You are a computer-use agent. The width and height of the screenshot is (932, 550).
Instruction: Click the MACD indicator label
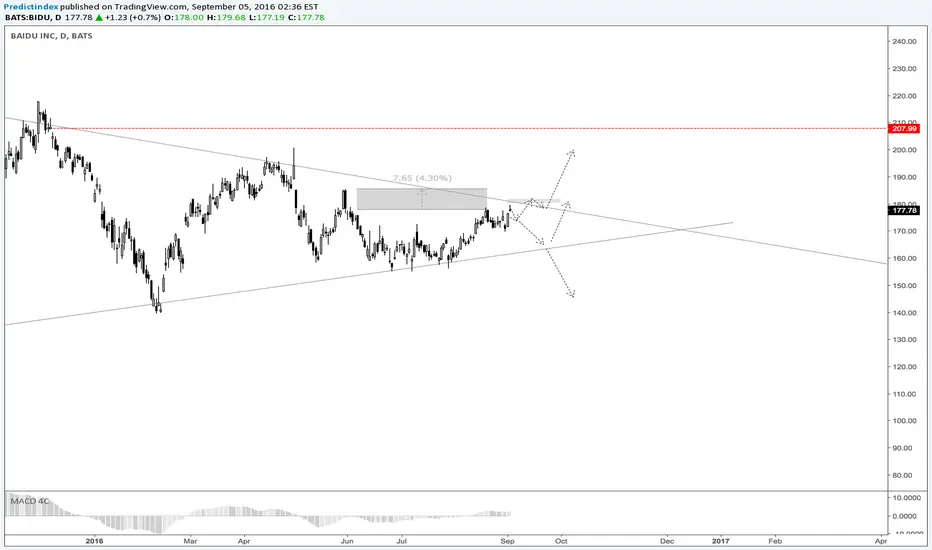pyautogui.click(x=30, y=501)
